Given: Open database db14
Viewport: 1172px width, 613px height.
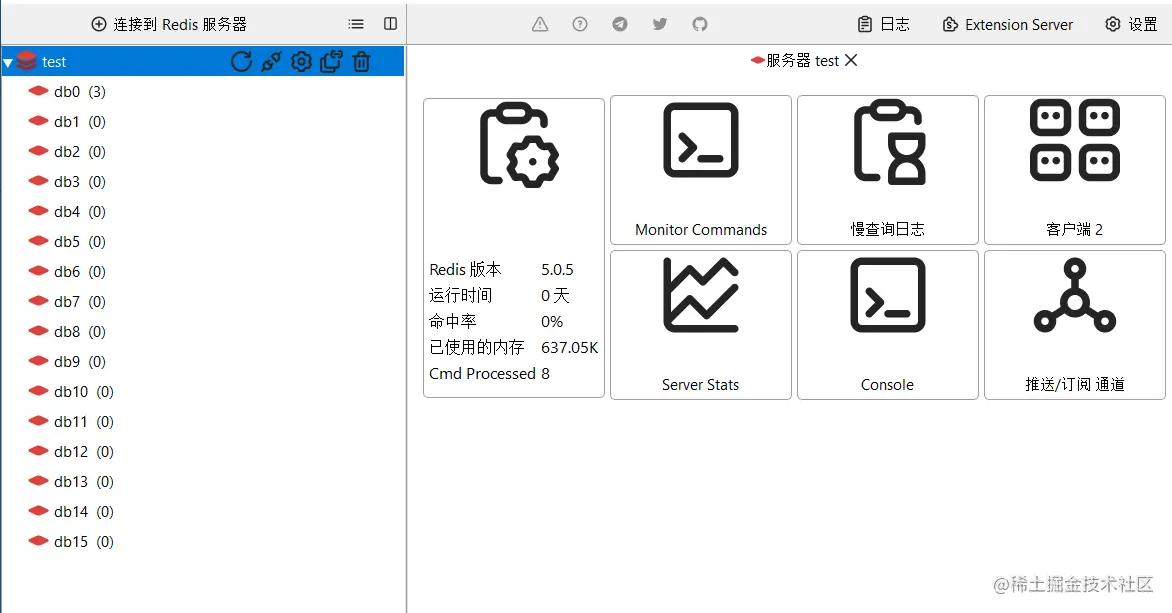Looking at the screenshot, I should [70, 511].
